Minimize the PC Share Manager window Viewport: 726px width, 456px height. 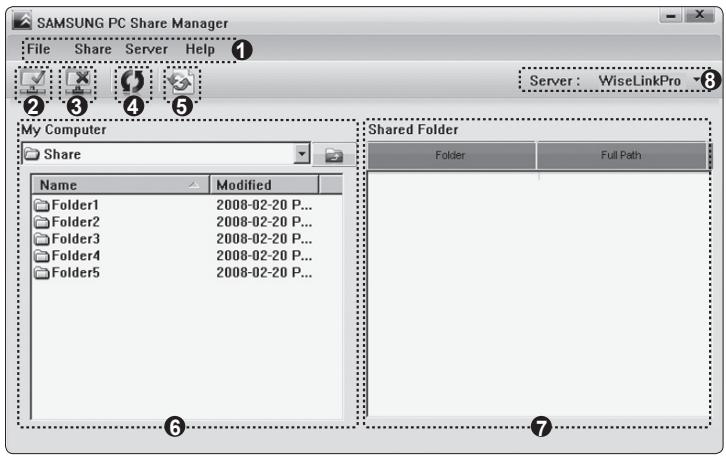coord(670,16)
